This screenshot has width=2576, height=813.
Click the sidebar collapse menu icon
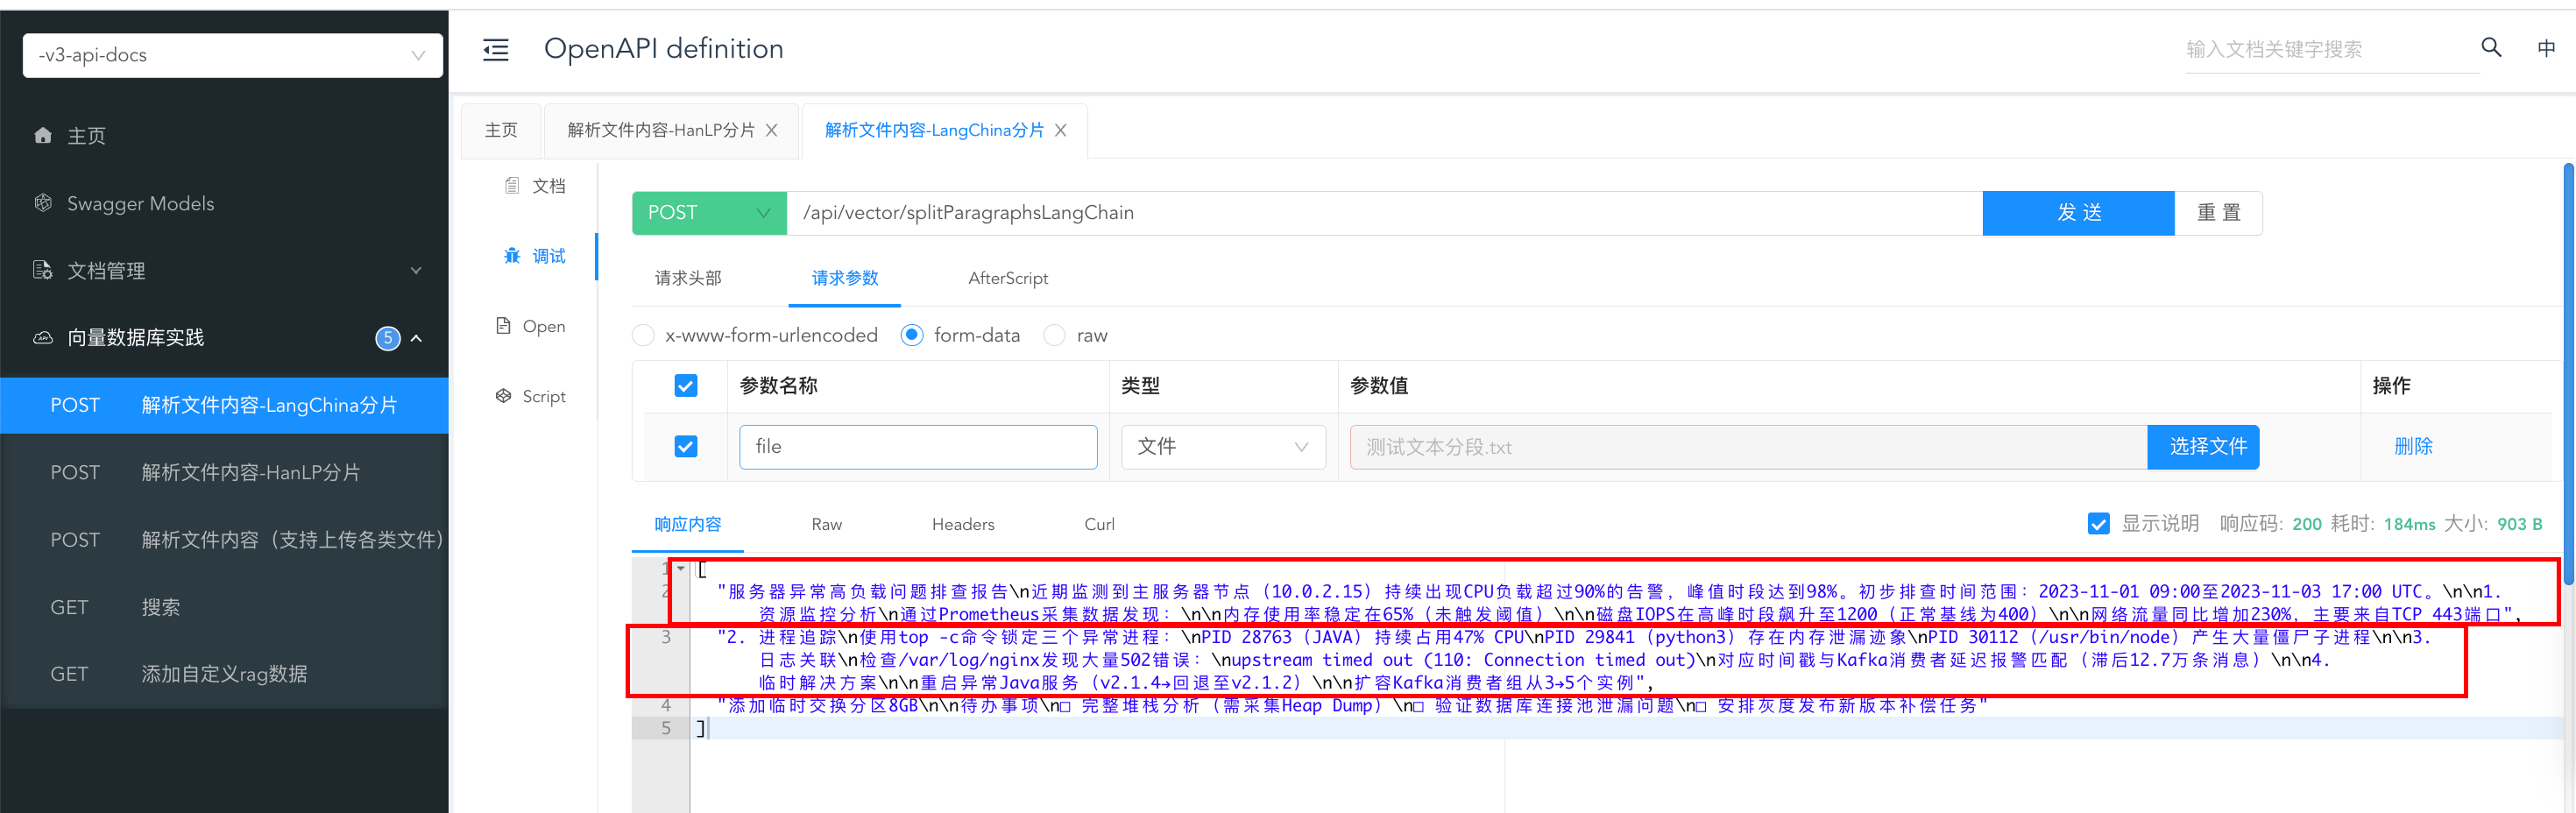click(496, 49)
